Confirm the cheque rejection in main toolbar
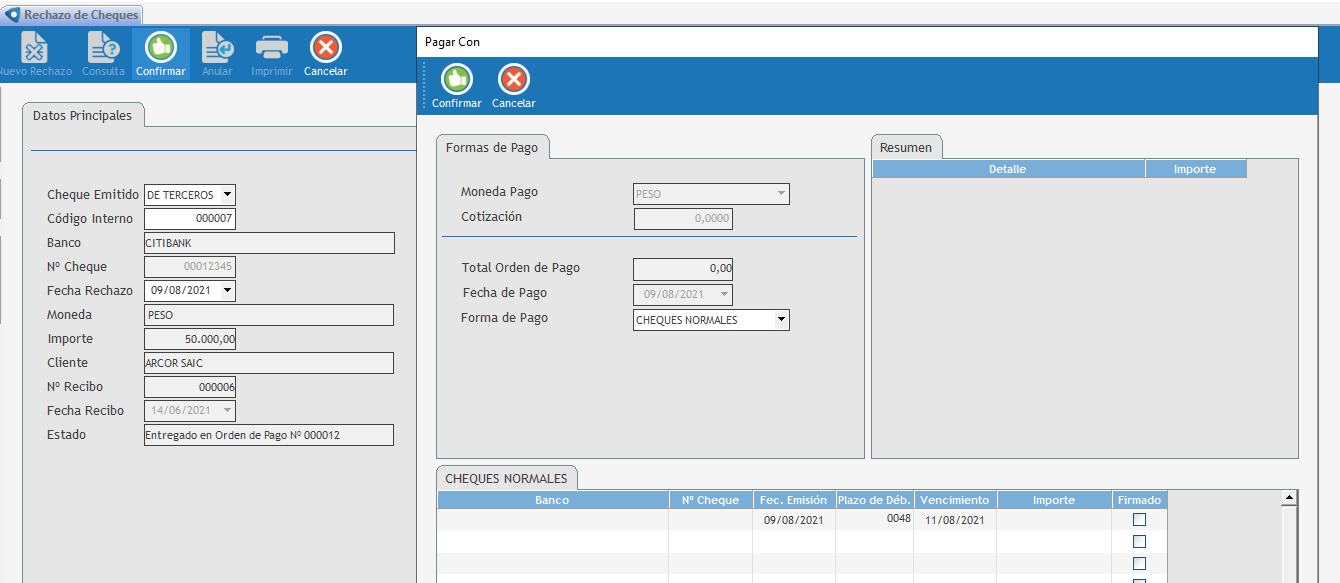 [160, 49]
